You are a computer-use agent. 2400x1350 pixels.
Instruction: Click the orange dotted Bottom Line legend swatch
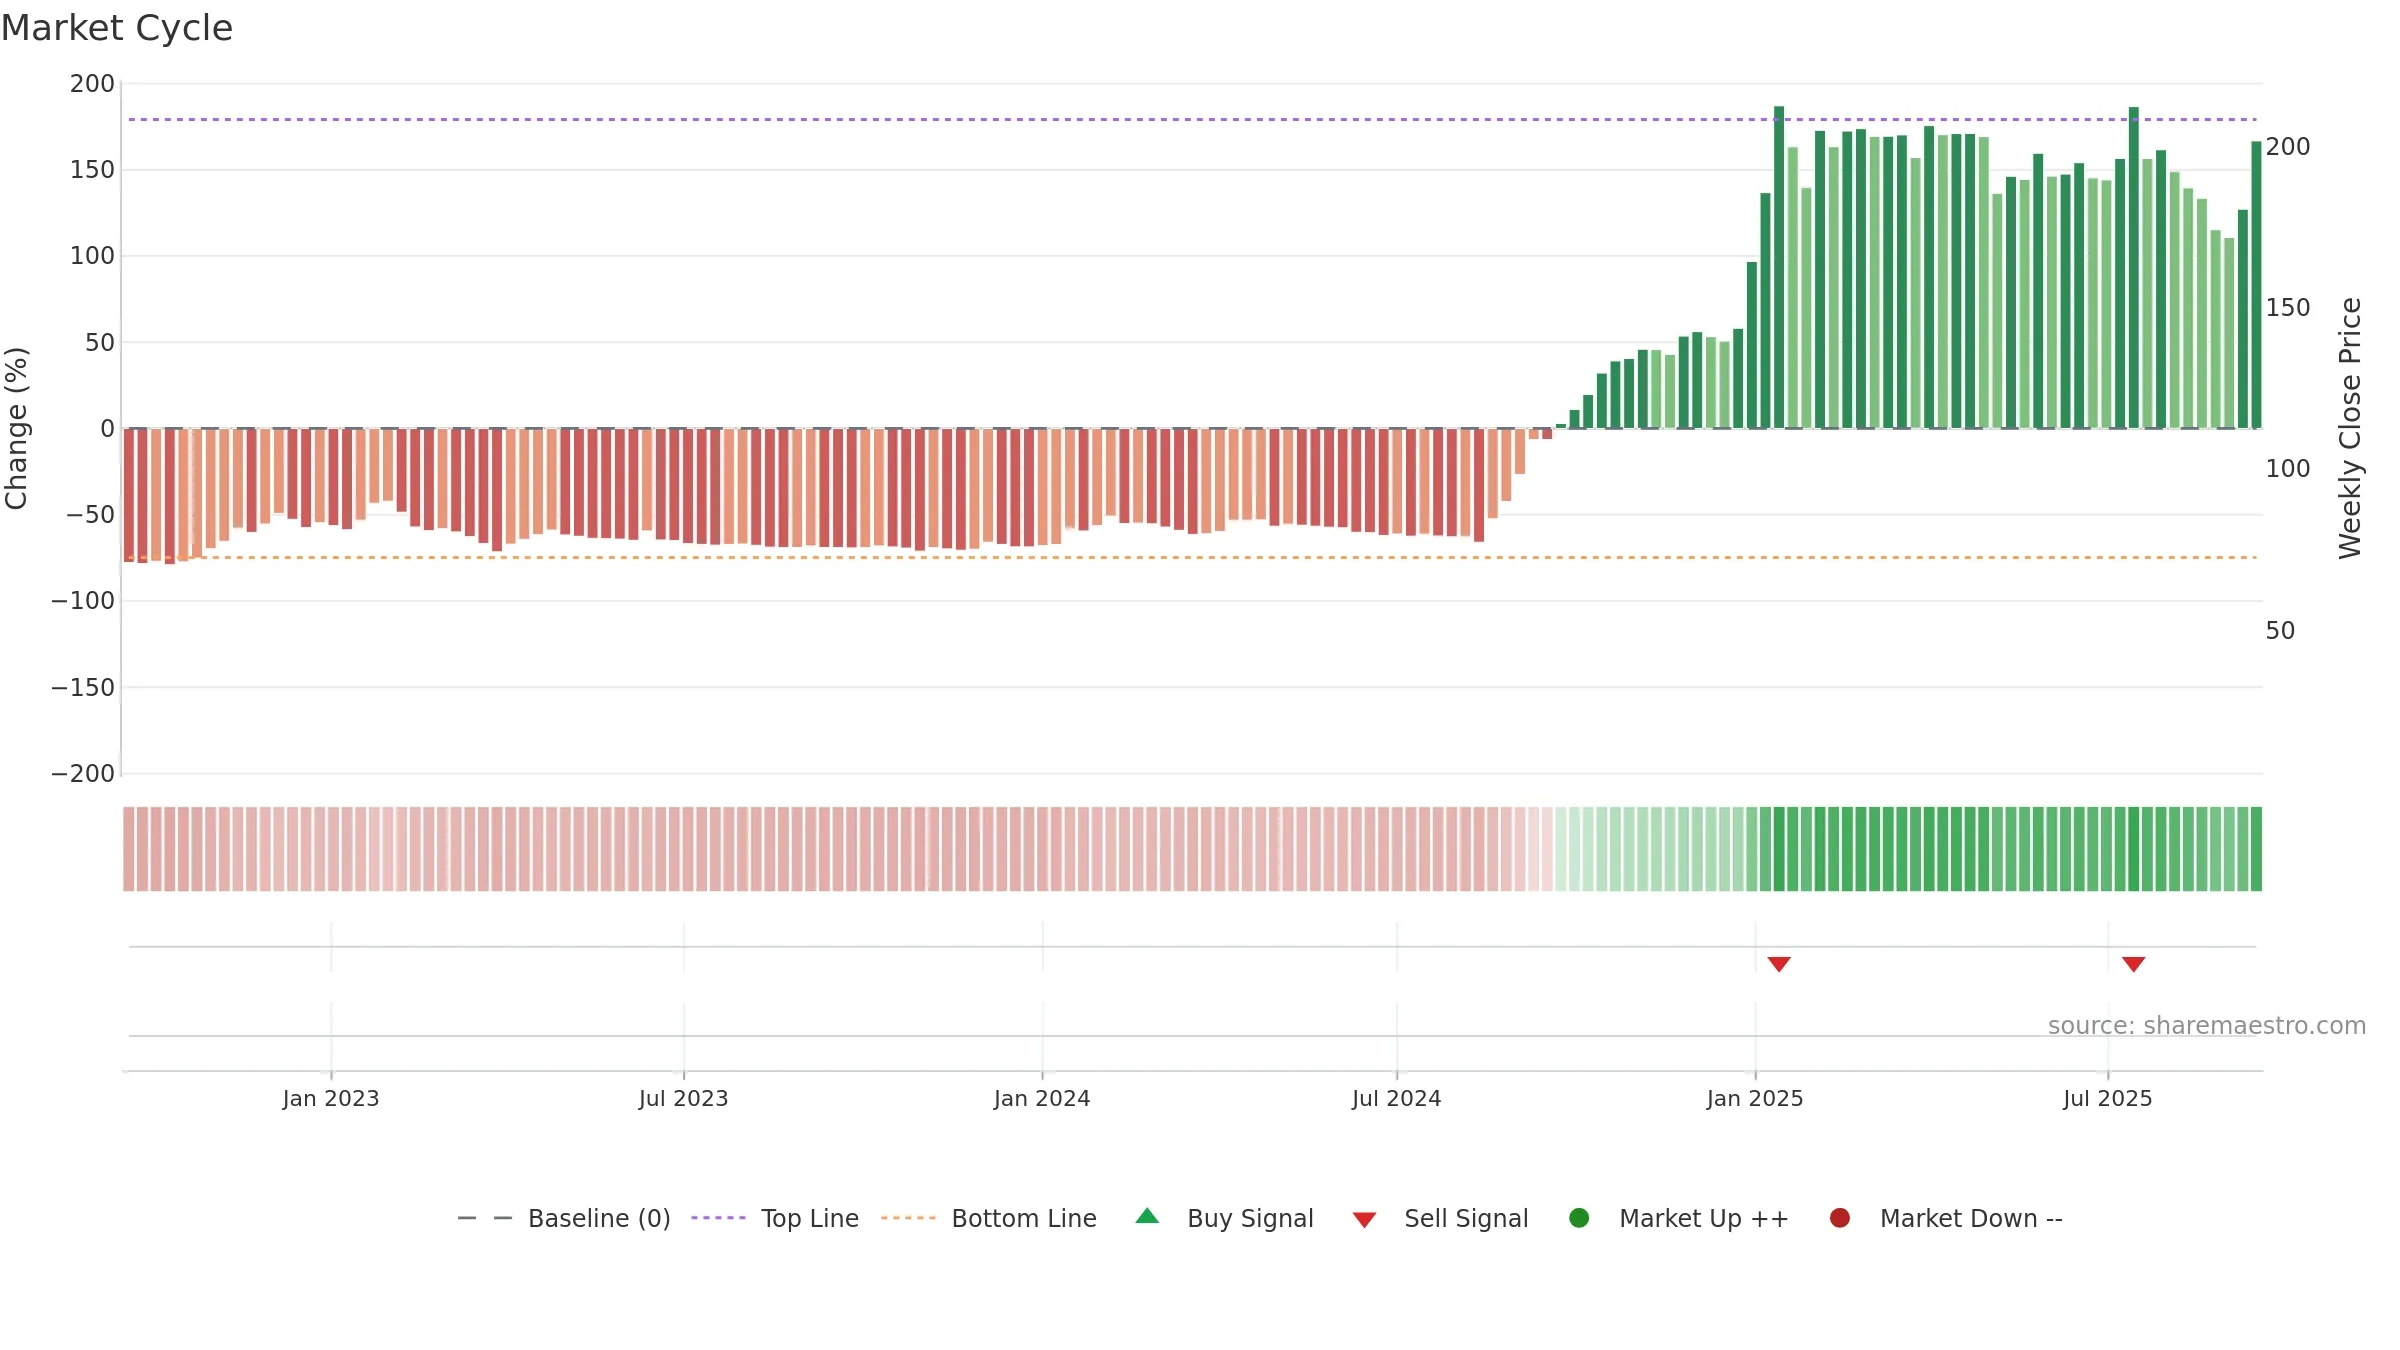coord(908,1218)
